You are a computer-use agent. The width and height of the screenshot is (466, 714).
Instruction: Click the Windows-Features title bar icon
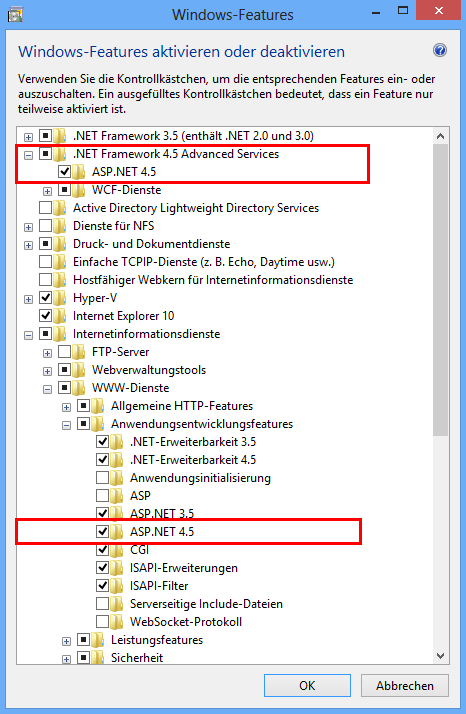[15, 15]
